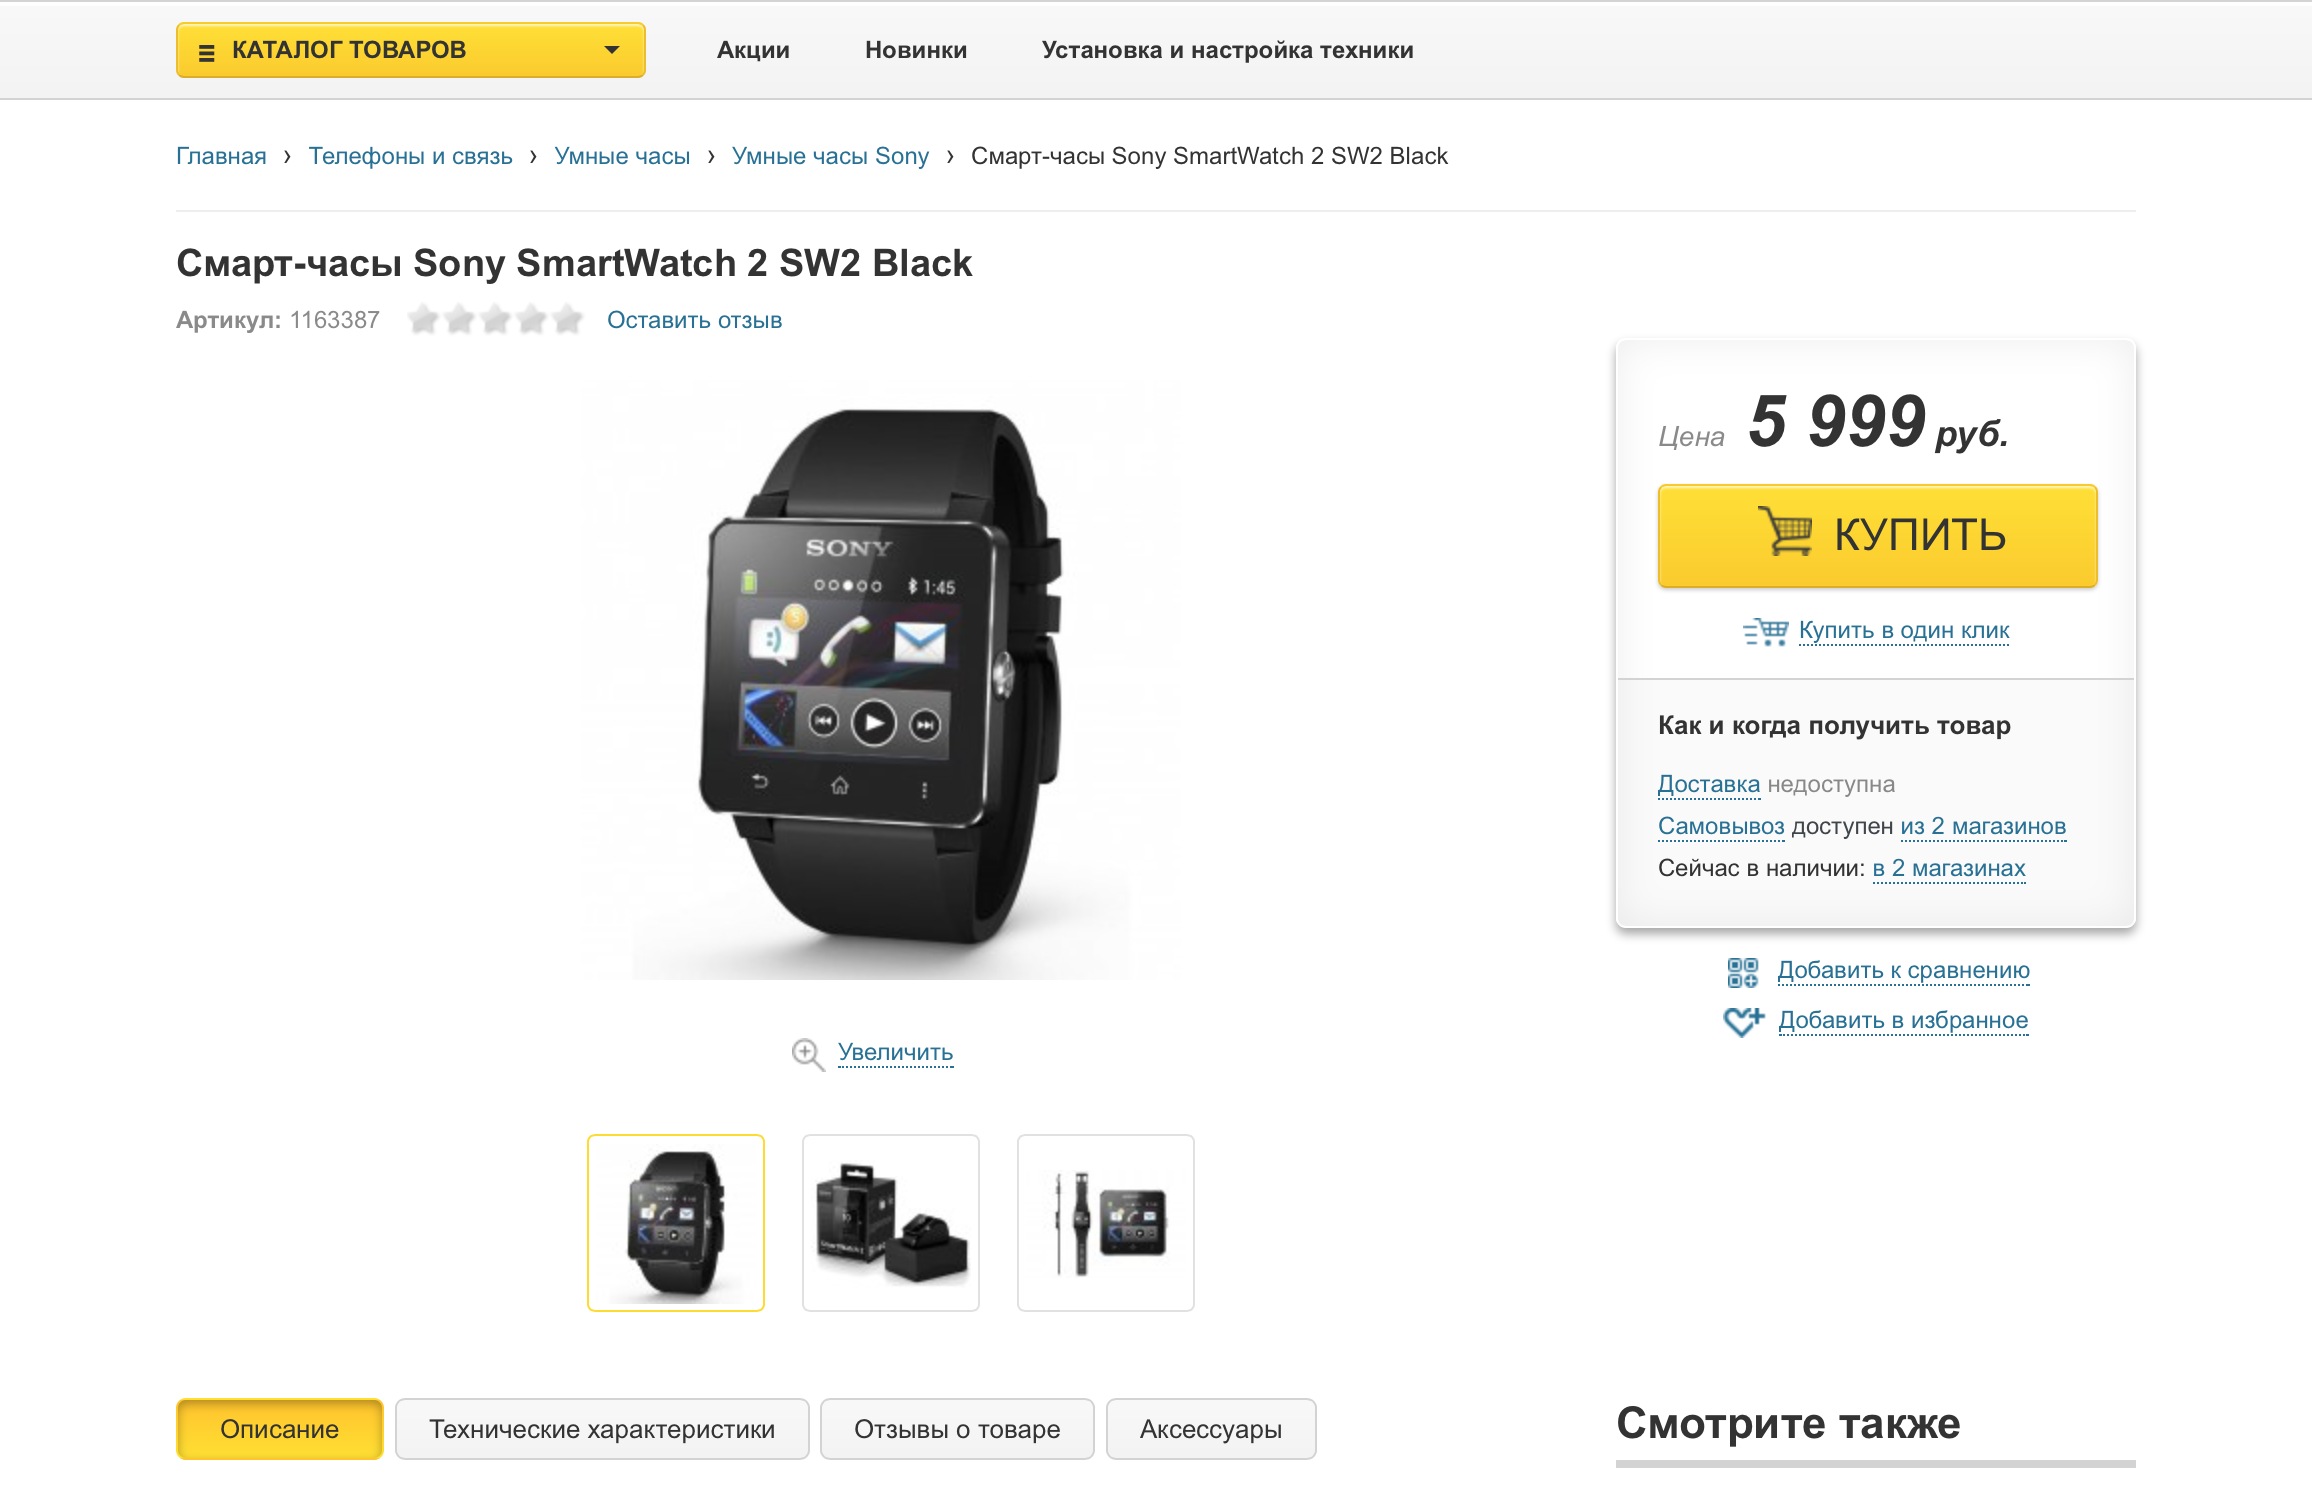Viewport: 2312px width, 1486px height.
Task: Open the Самовывоз pickup info link
Action: 1721,826
